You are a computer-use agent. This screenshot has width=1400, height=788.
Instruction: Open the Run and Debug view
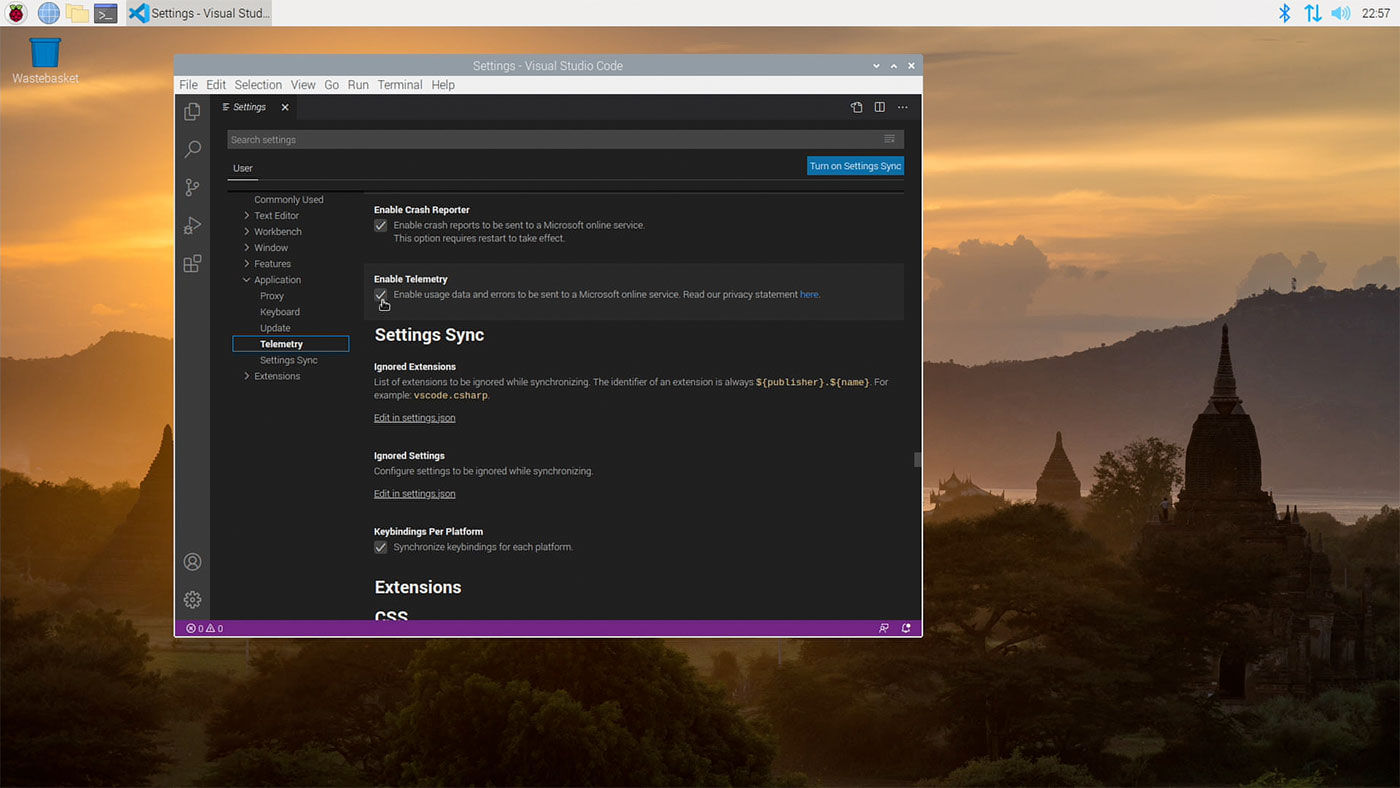(192, 225)
